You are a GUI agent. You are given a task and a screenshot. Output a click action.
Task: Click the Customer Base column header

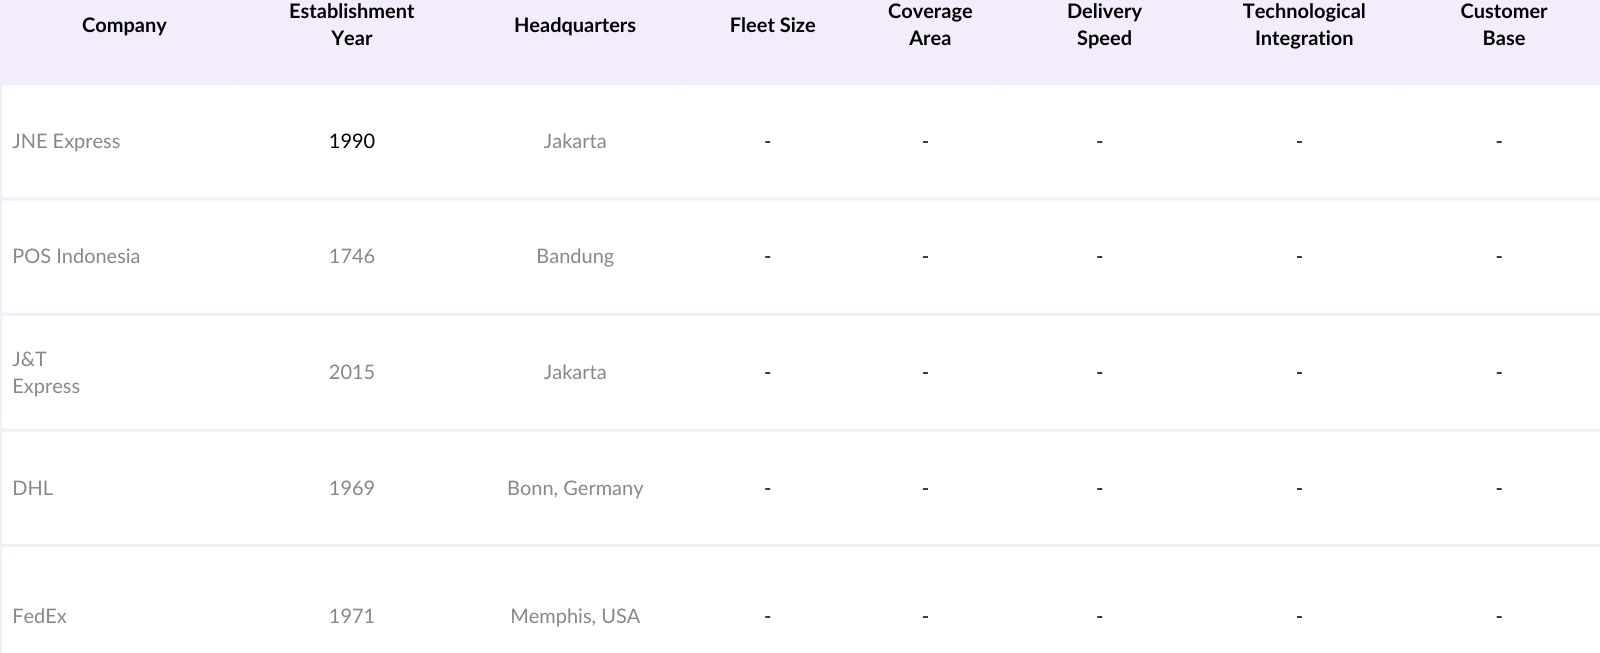click(x=1503, y=25)
